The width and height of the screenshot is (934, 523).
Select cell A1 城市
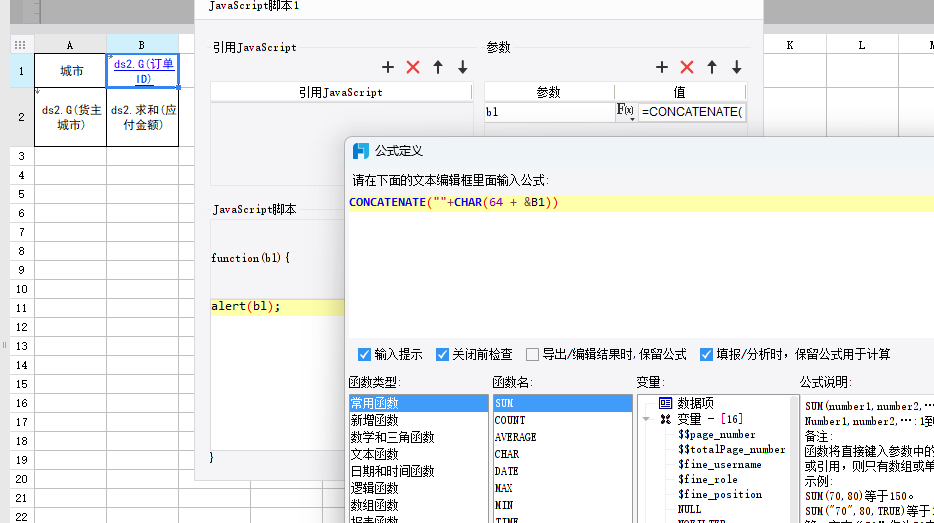[70, 71]
